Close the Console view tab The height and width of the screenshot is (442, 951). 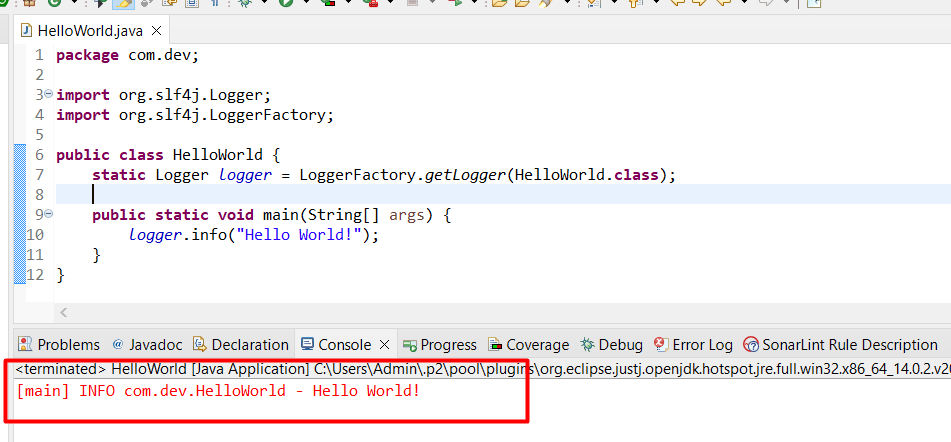(384, 344)
